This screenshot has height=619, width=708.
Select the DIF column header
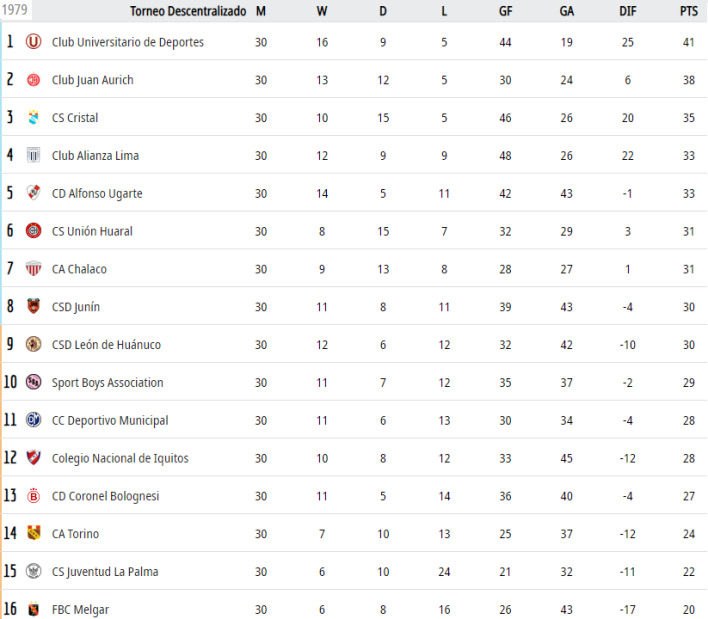(x=628, y=11)
